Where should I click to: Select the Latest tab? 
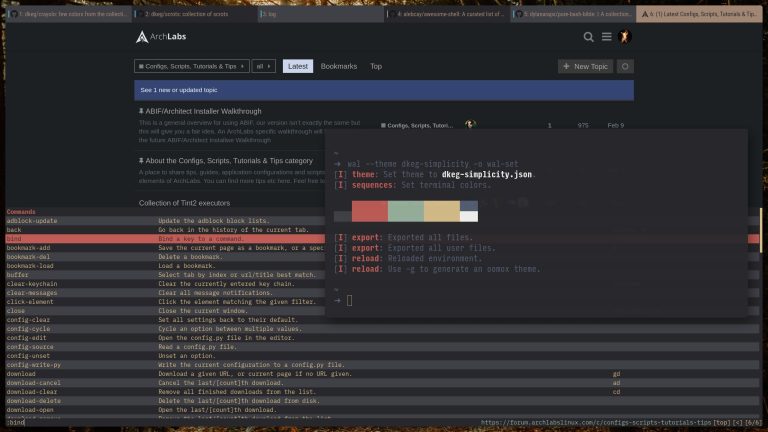297,66
